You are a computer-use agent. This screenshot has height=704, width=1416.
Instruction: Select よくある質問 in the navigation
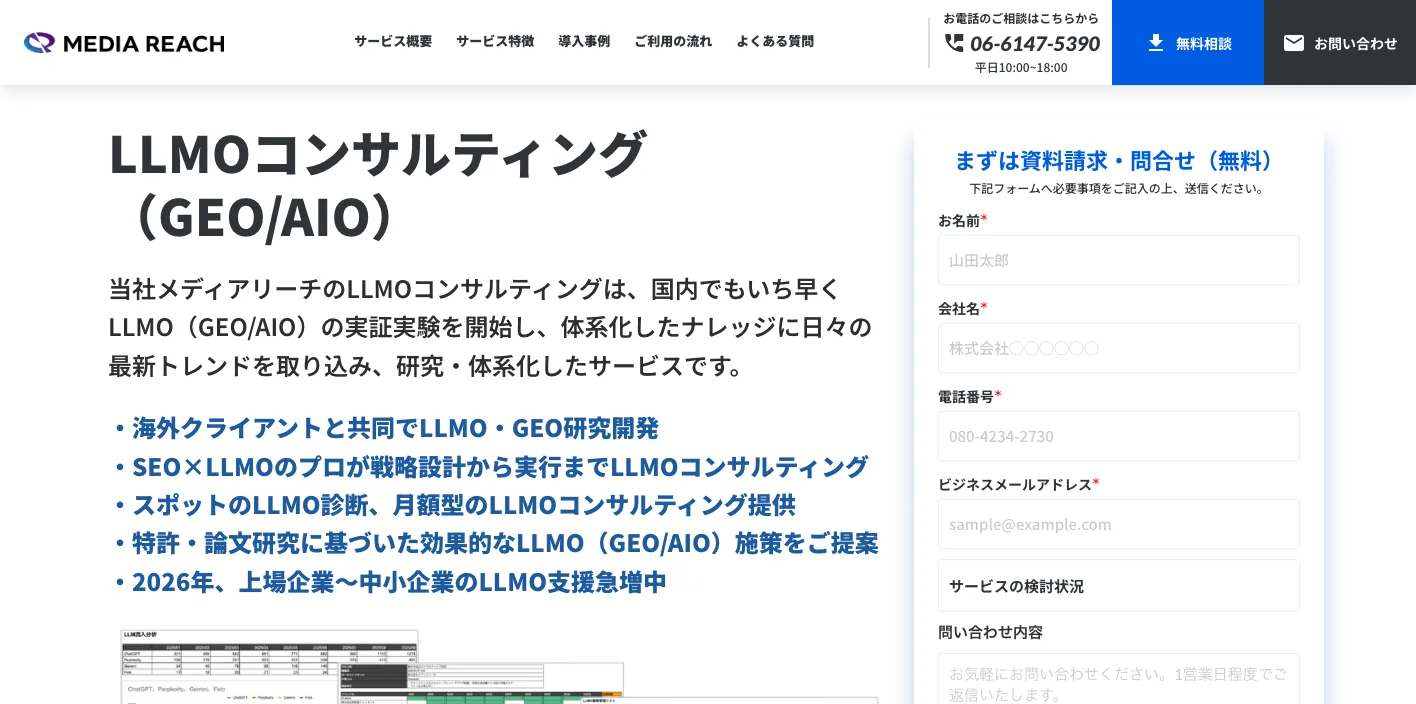pos(775,41)
